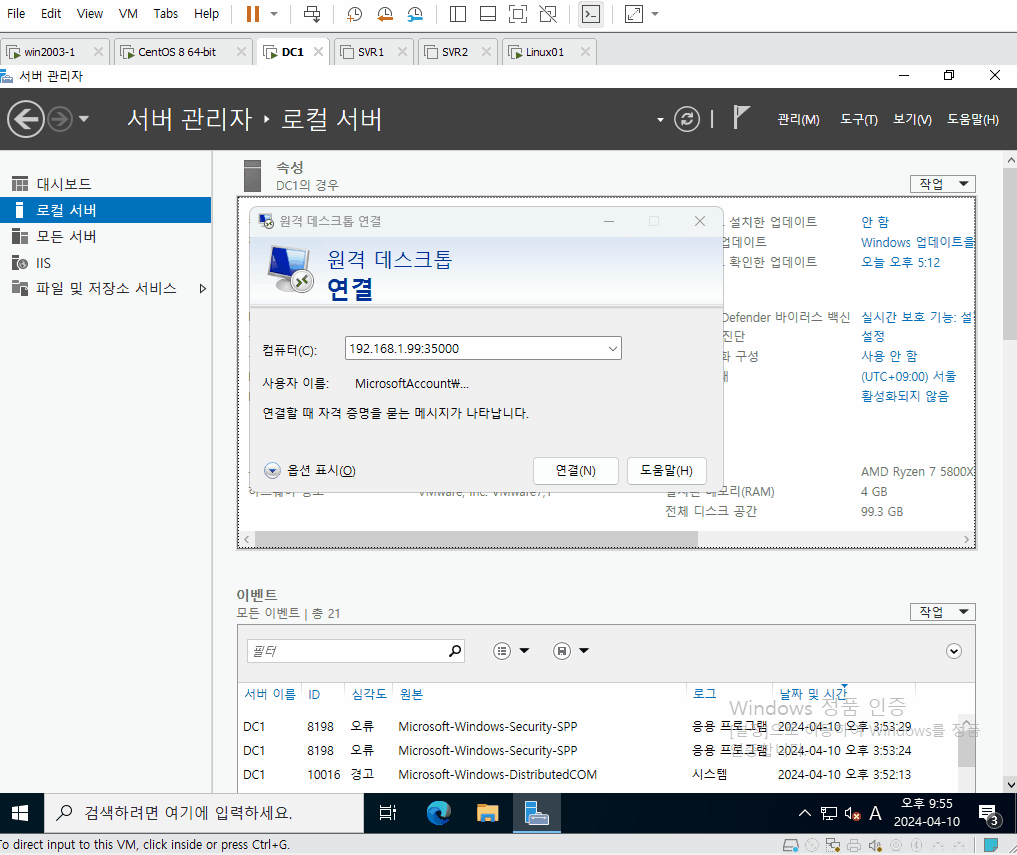Expand 파일 및 저장소 서비스 arrow

pyautogui.click(x=202, y=289)
